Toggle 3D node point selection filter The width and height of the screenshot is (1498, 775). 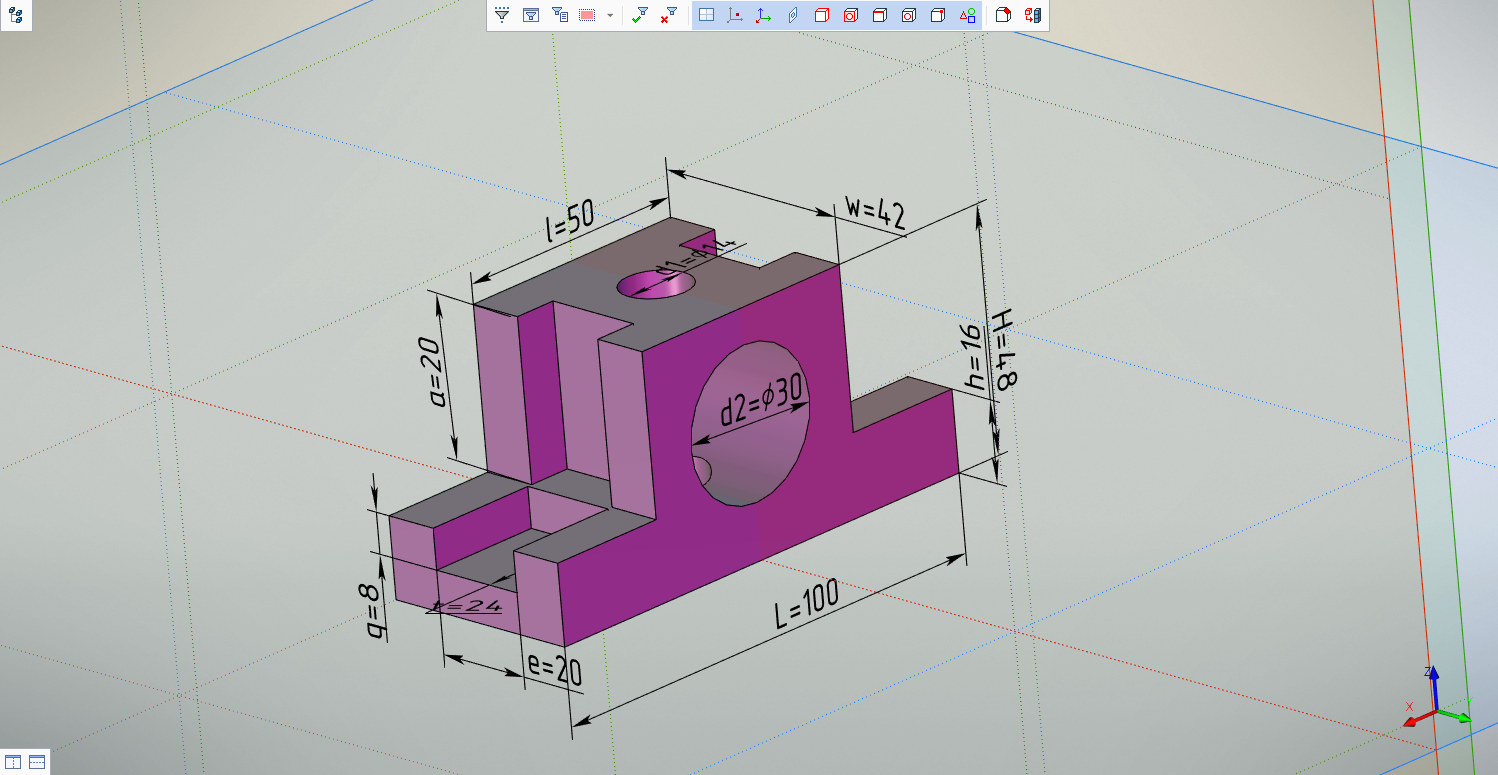735,15
